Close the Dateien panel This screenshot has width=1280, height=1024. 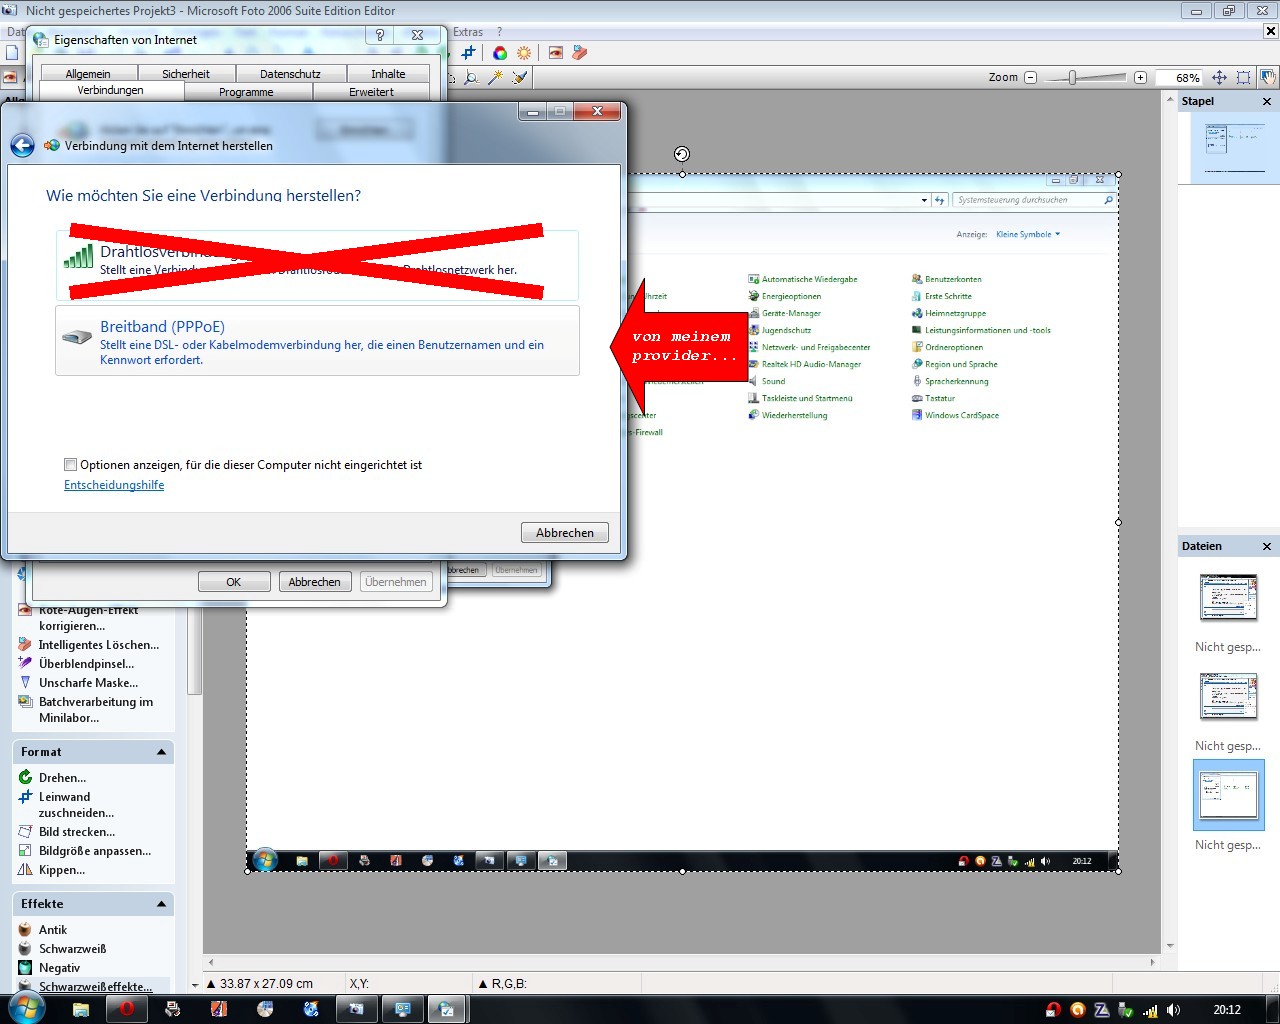1267,547
